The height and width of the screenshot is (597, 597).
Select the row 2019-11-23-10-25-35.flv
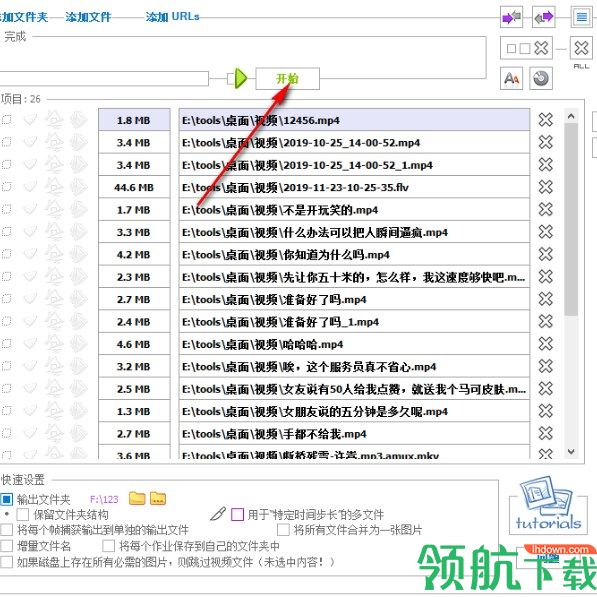click(354, 187)
